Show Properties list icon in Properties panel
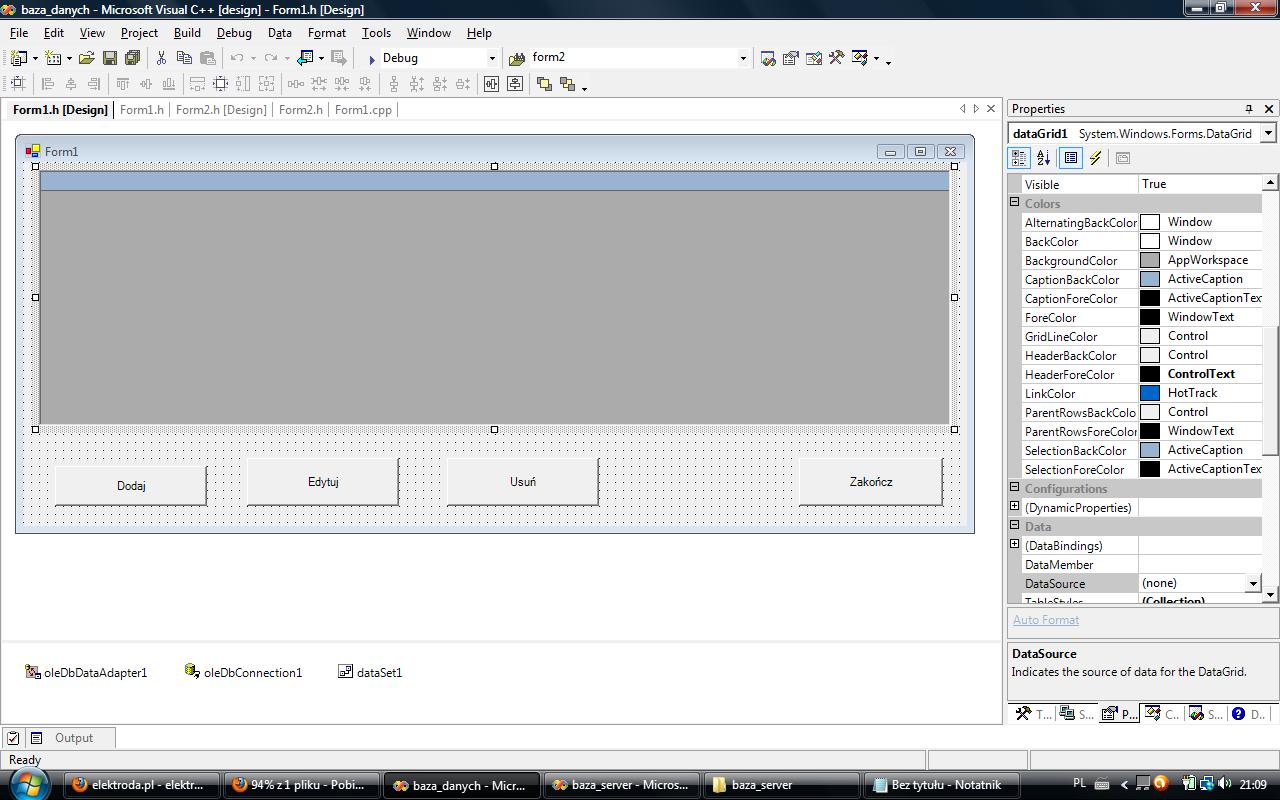 [1071, 158]
